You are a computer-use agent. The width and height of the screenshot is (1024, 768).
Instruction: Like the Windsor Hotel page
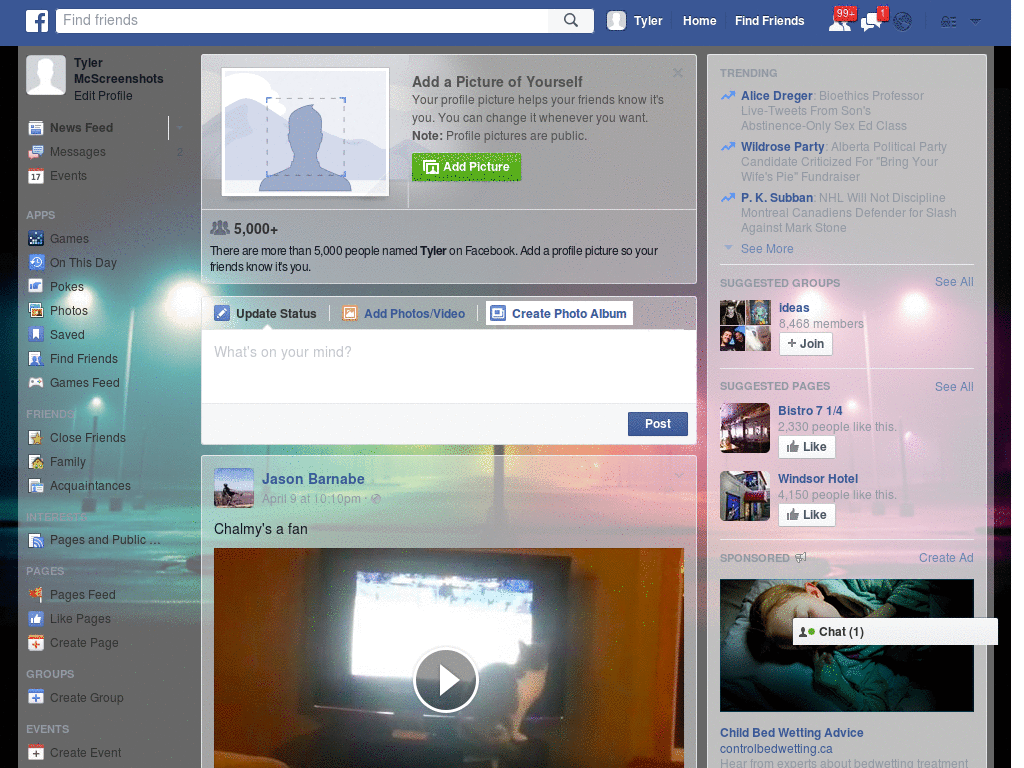[807, 515]
